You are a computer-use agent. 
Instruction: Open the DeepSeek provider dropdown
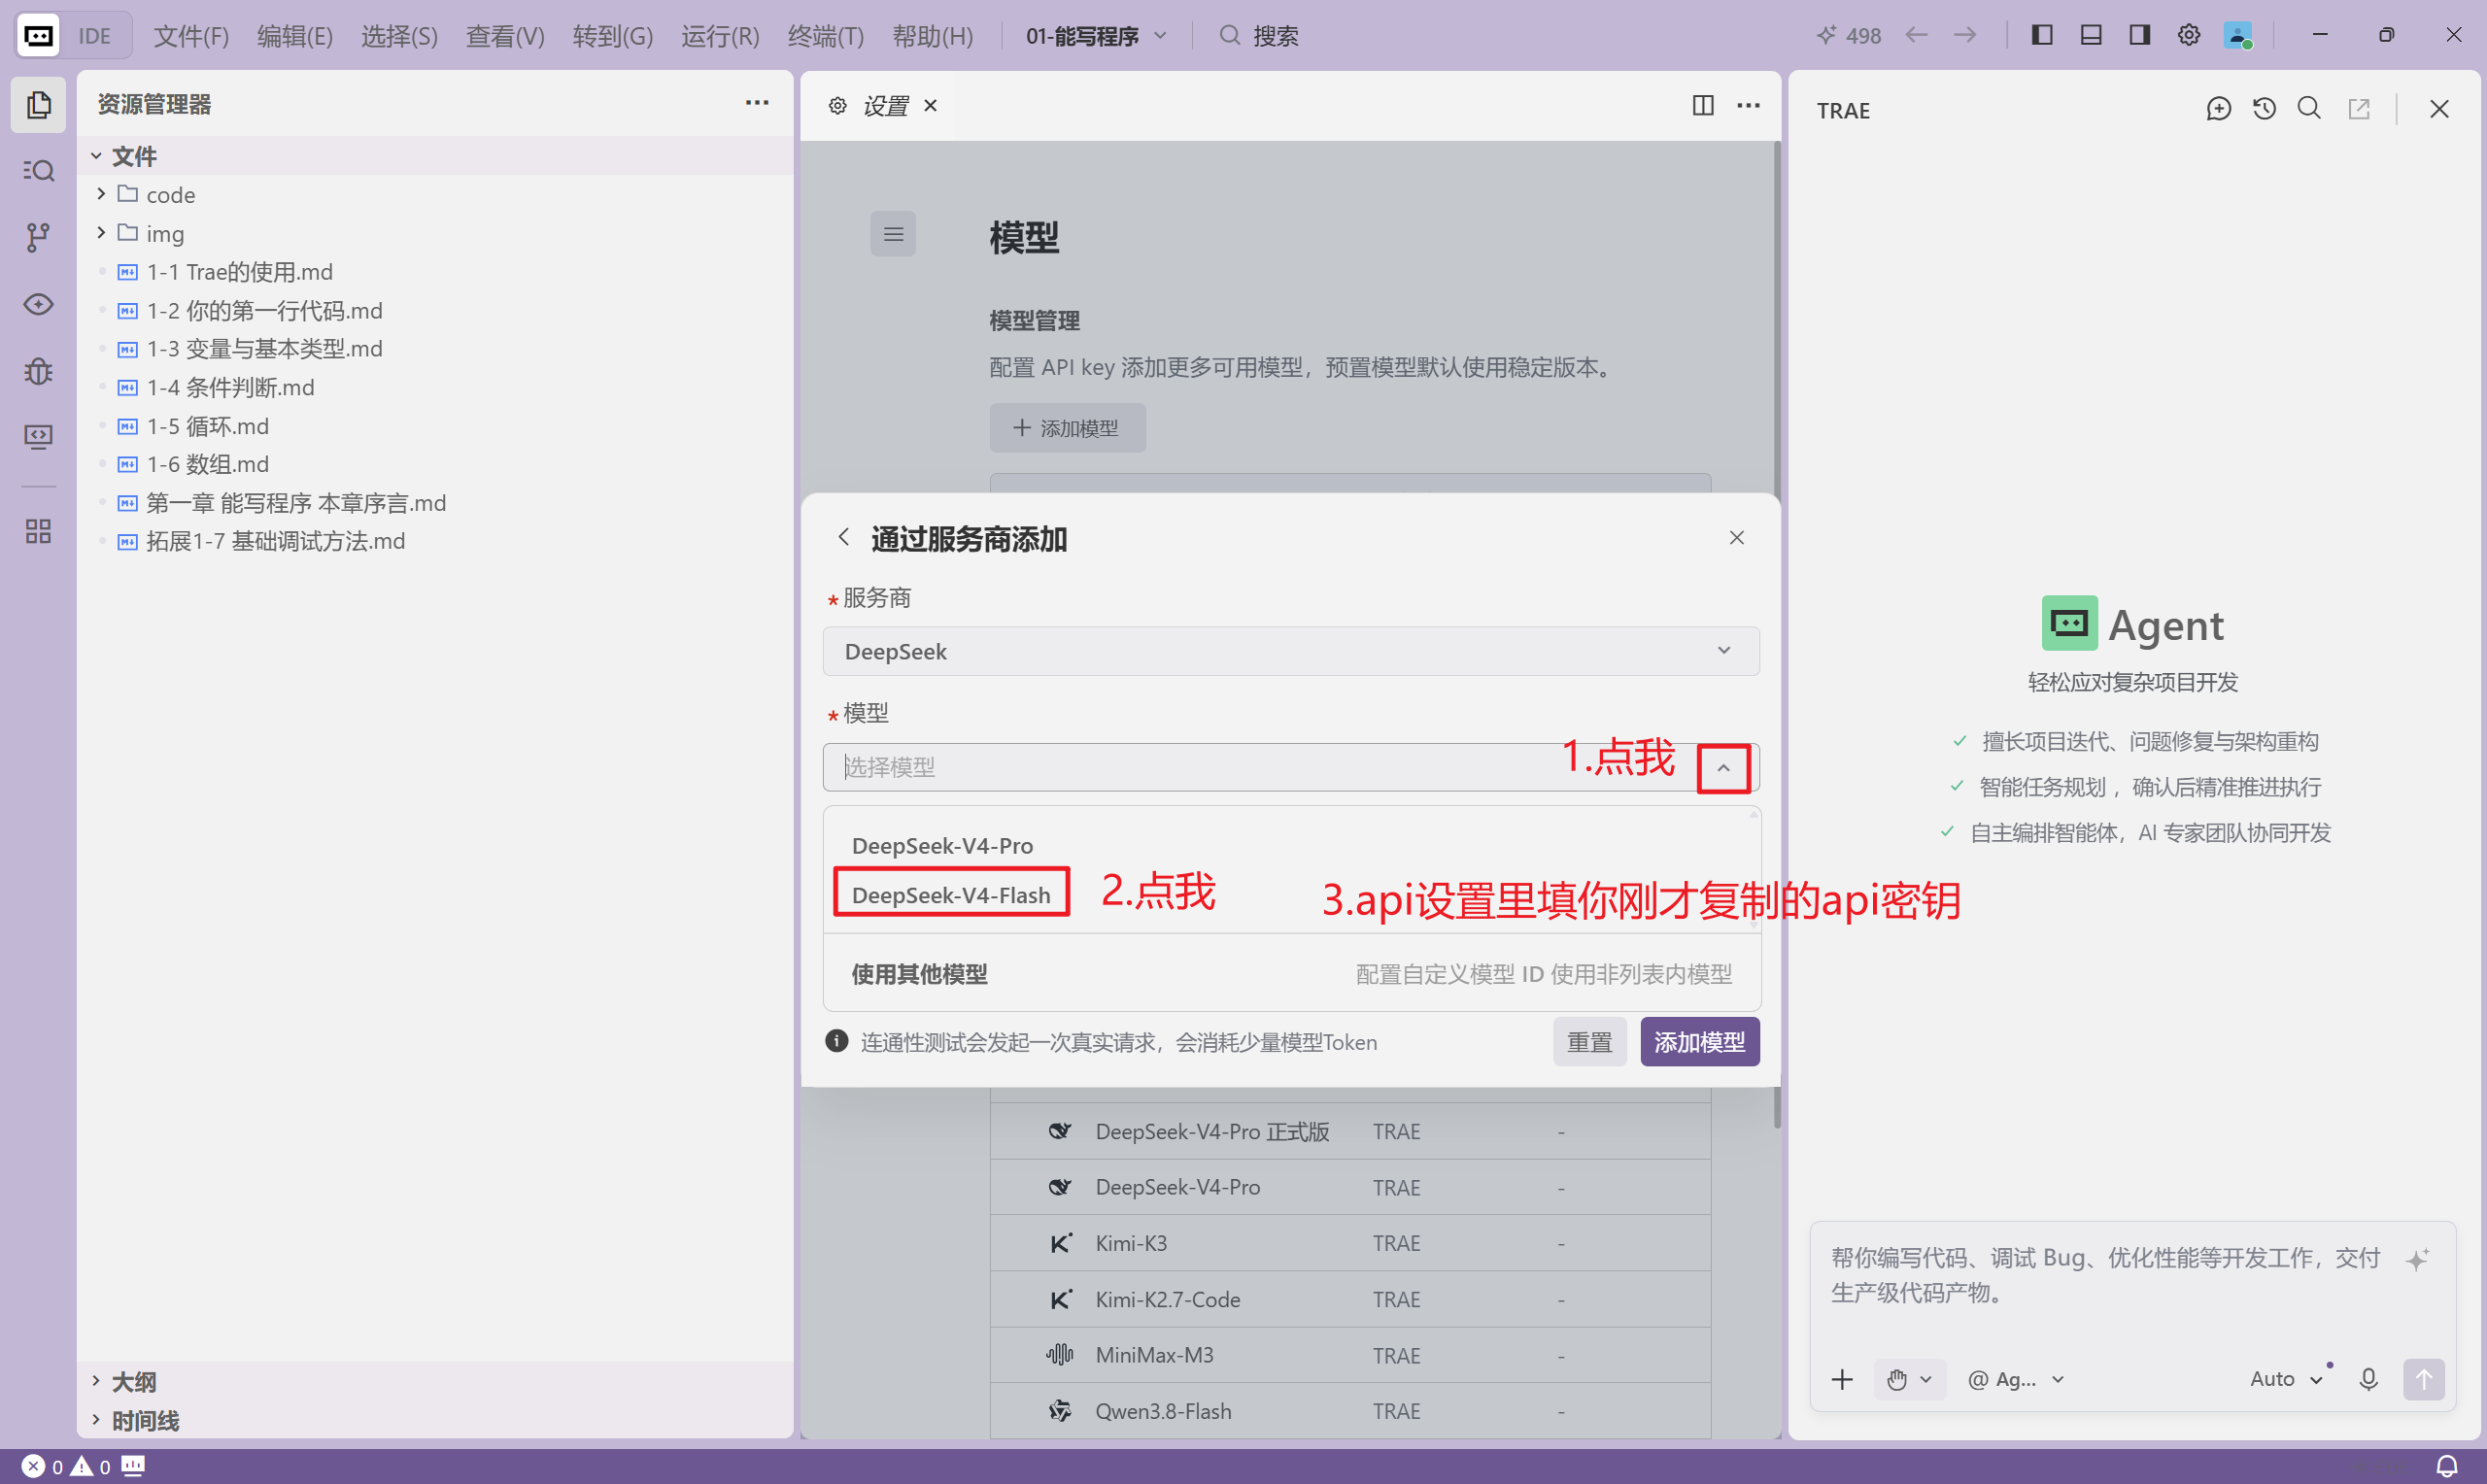[1291, 651]
